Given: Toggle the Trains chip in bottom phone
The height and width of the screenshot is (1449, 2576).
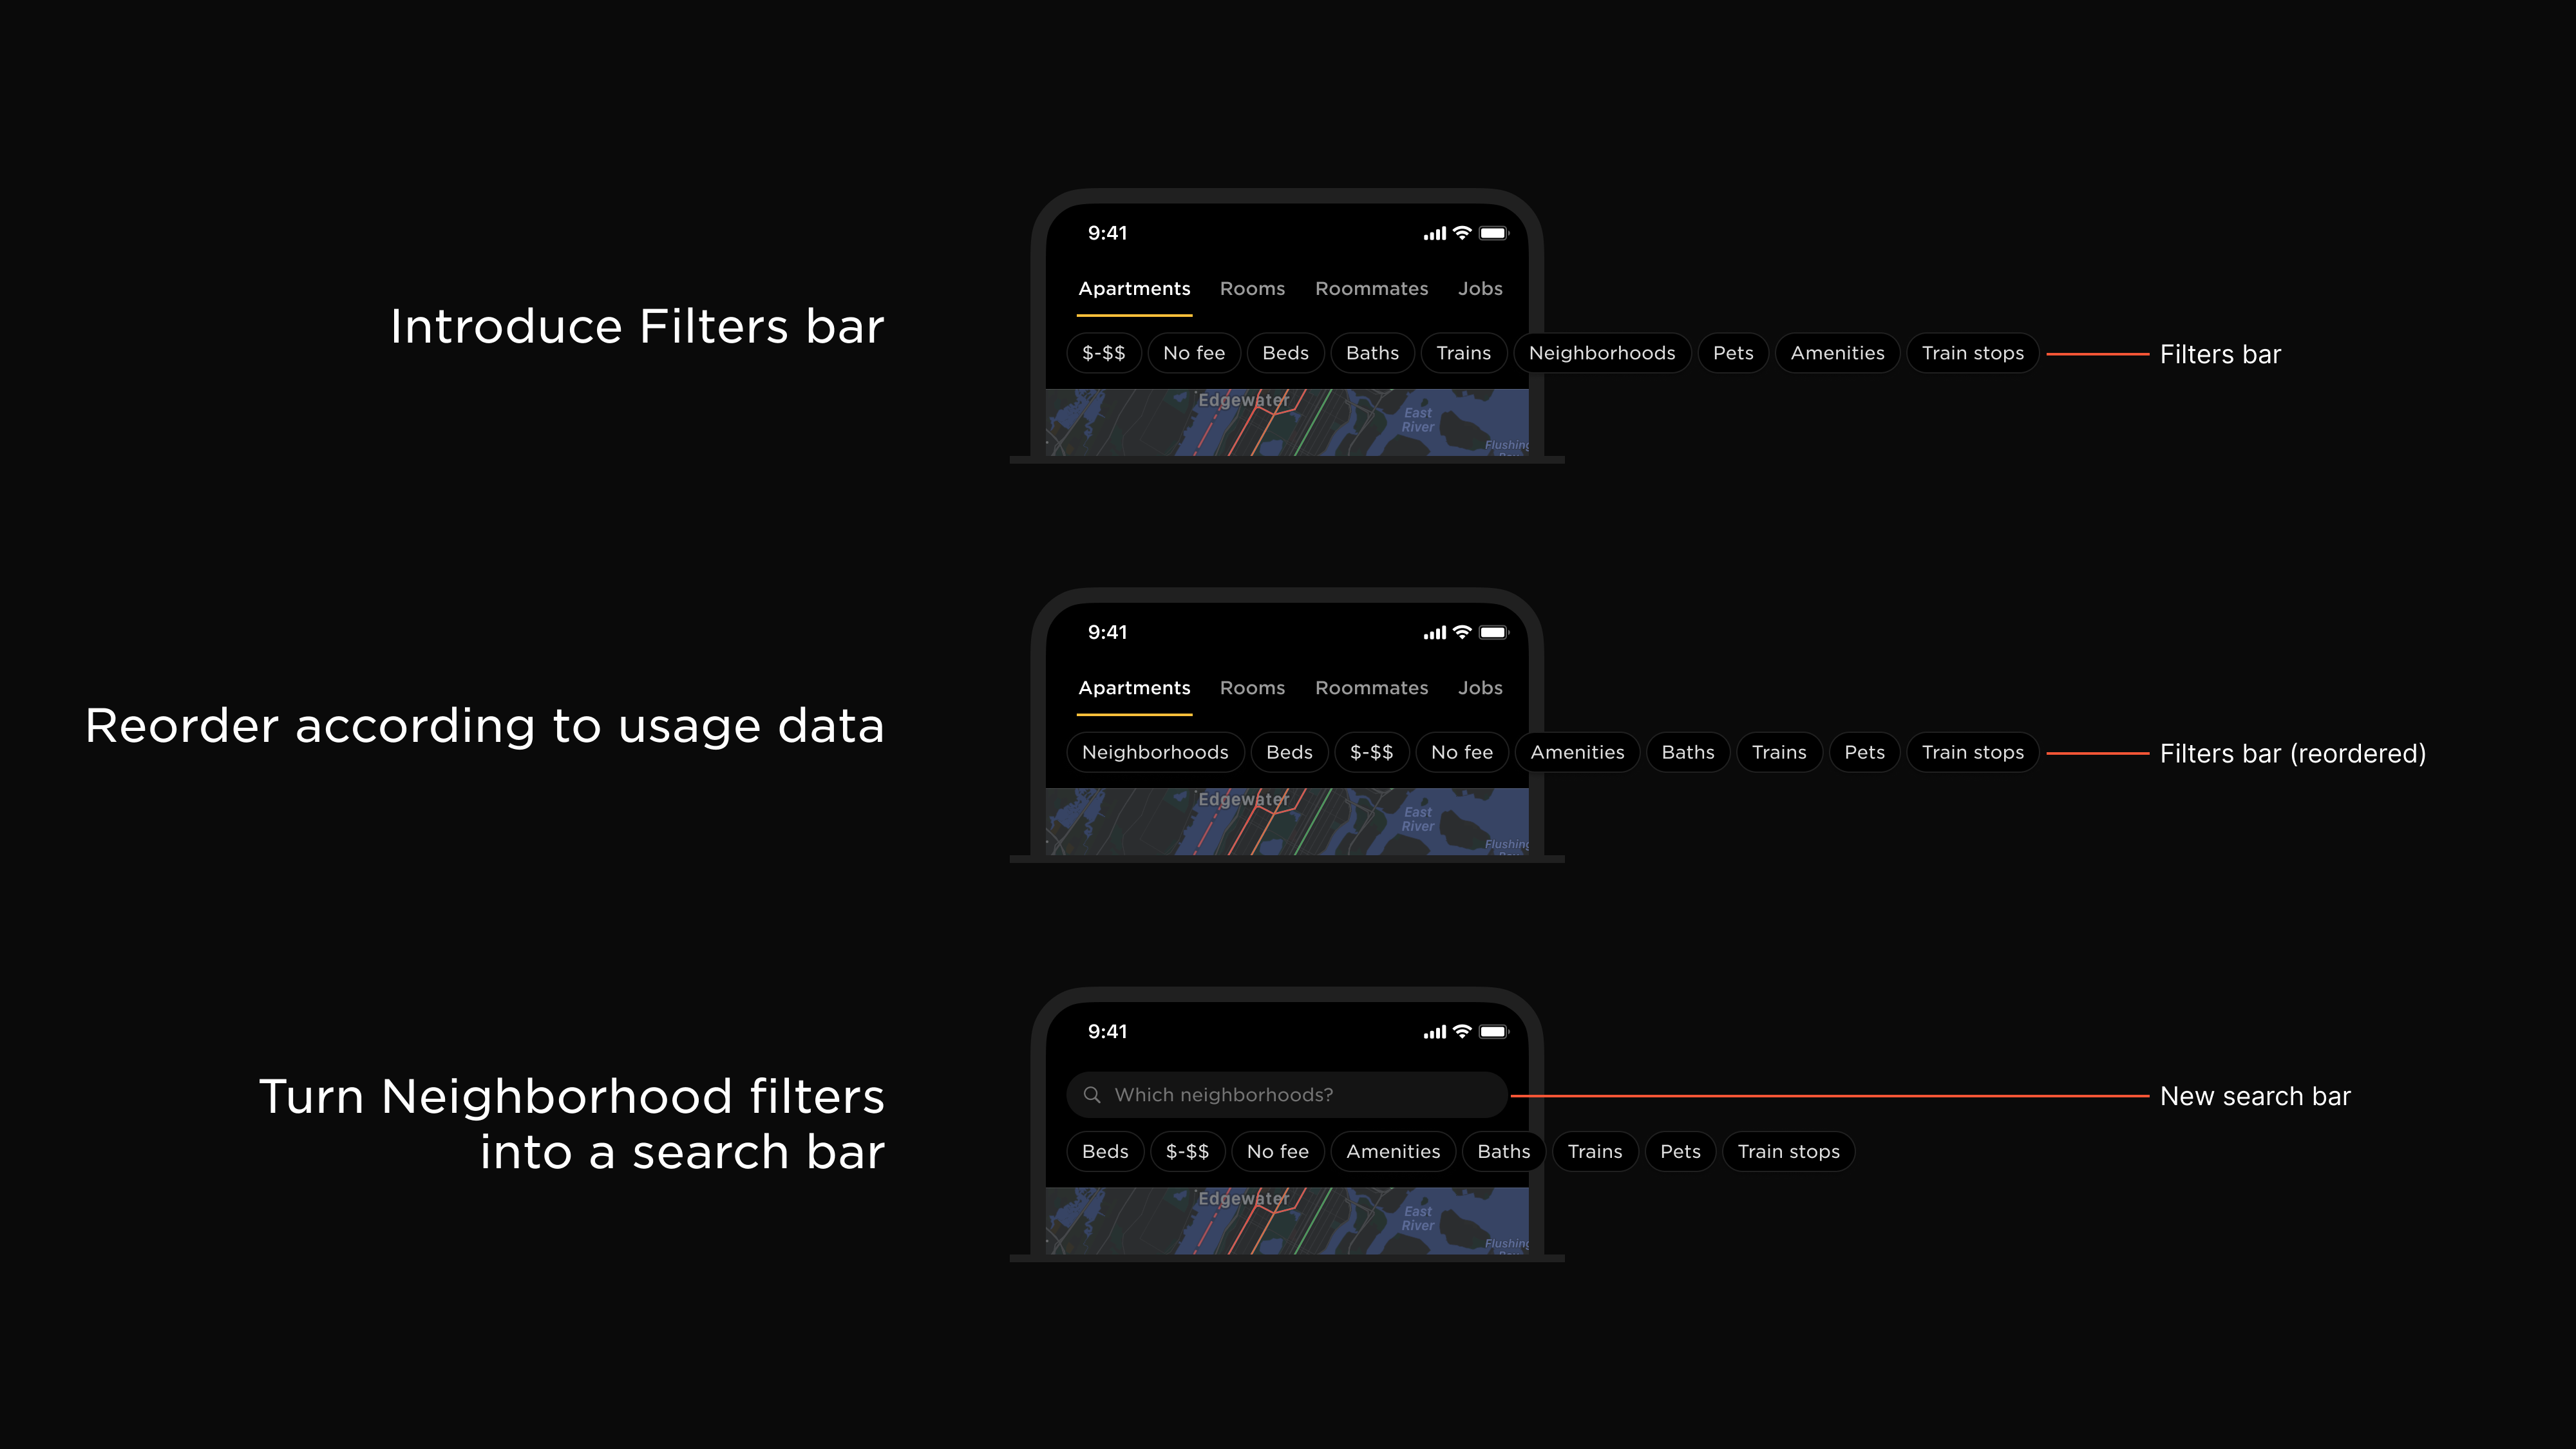Looking at the screenshot, I should click(1595, 1151).
